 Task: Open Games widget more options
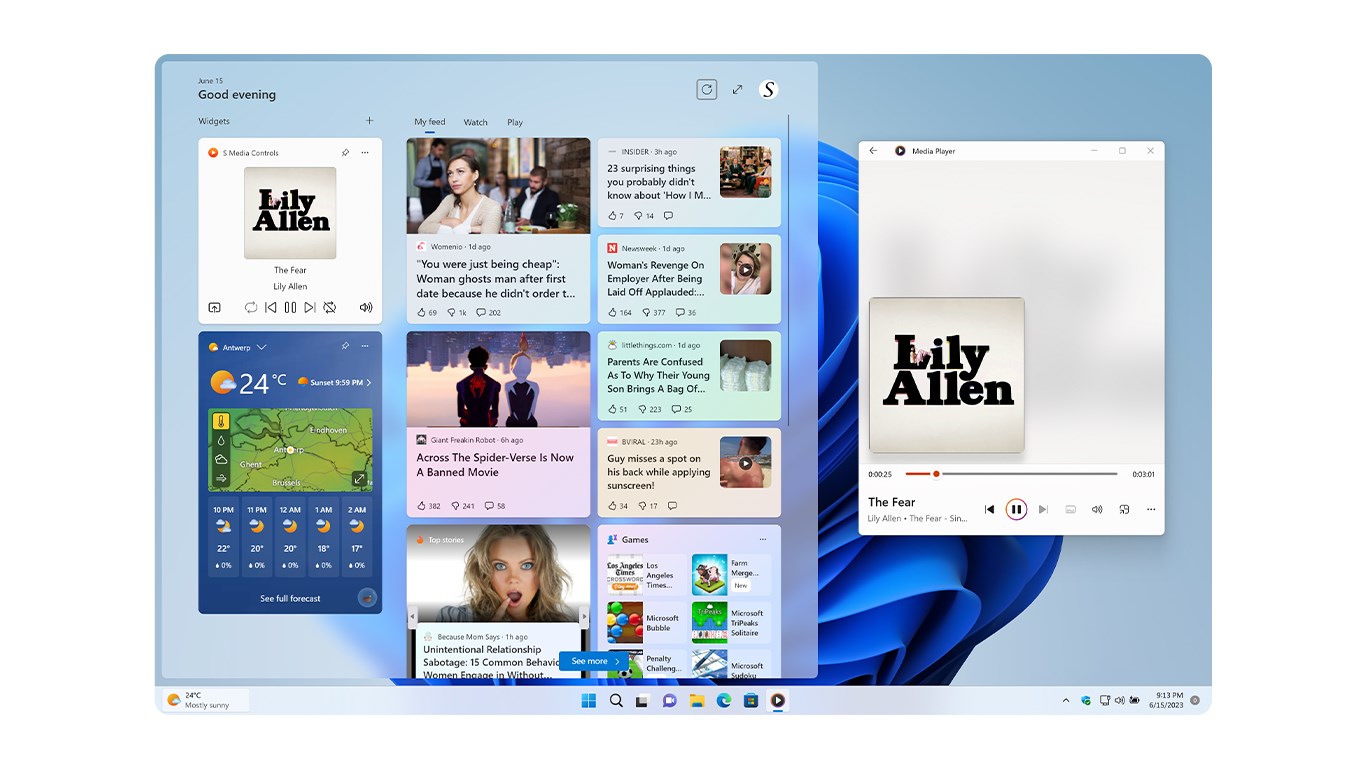click(763, 539)
